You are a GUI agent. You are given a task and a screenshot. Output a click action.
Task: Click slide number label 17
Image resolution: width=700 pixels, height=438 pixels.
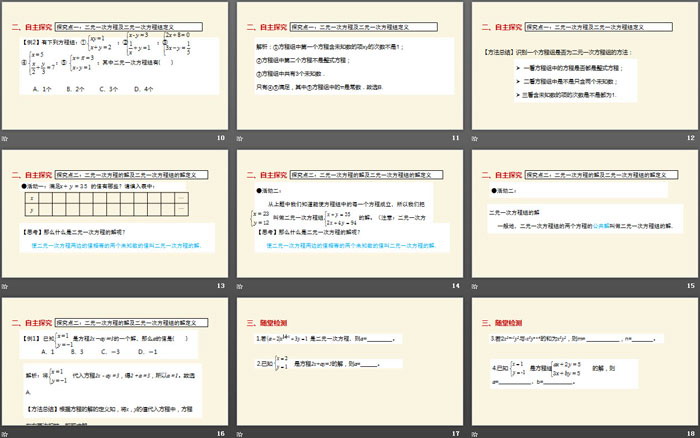point(456,434)
